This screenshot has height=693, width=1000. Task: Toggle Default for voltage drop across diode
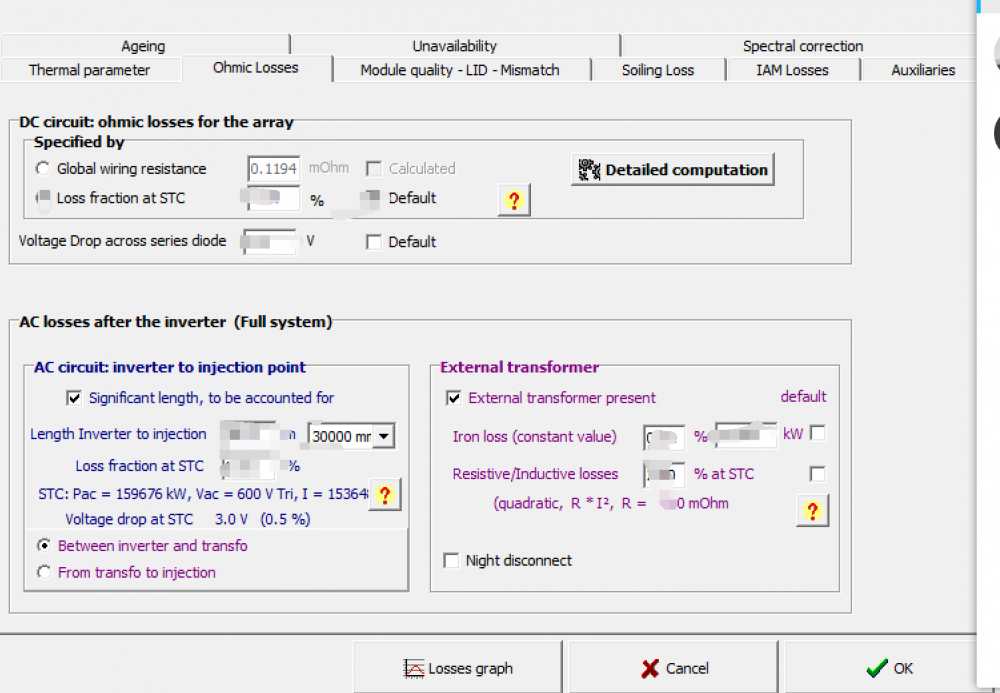pyautogui.click(x=374, y=242)
